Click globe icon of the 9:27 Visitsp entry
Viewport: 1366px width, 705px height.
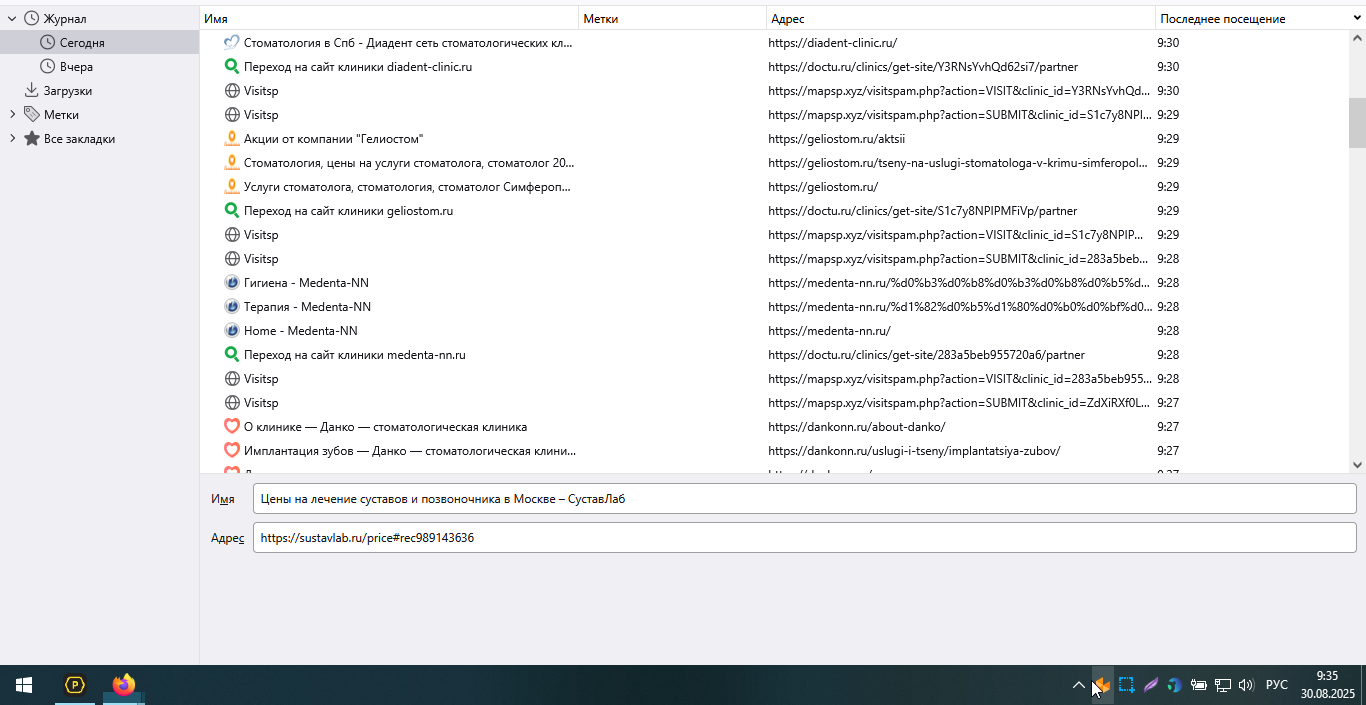coord(232,402)
